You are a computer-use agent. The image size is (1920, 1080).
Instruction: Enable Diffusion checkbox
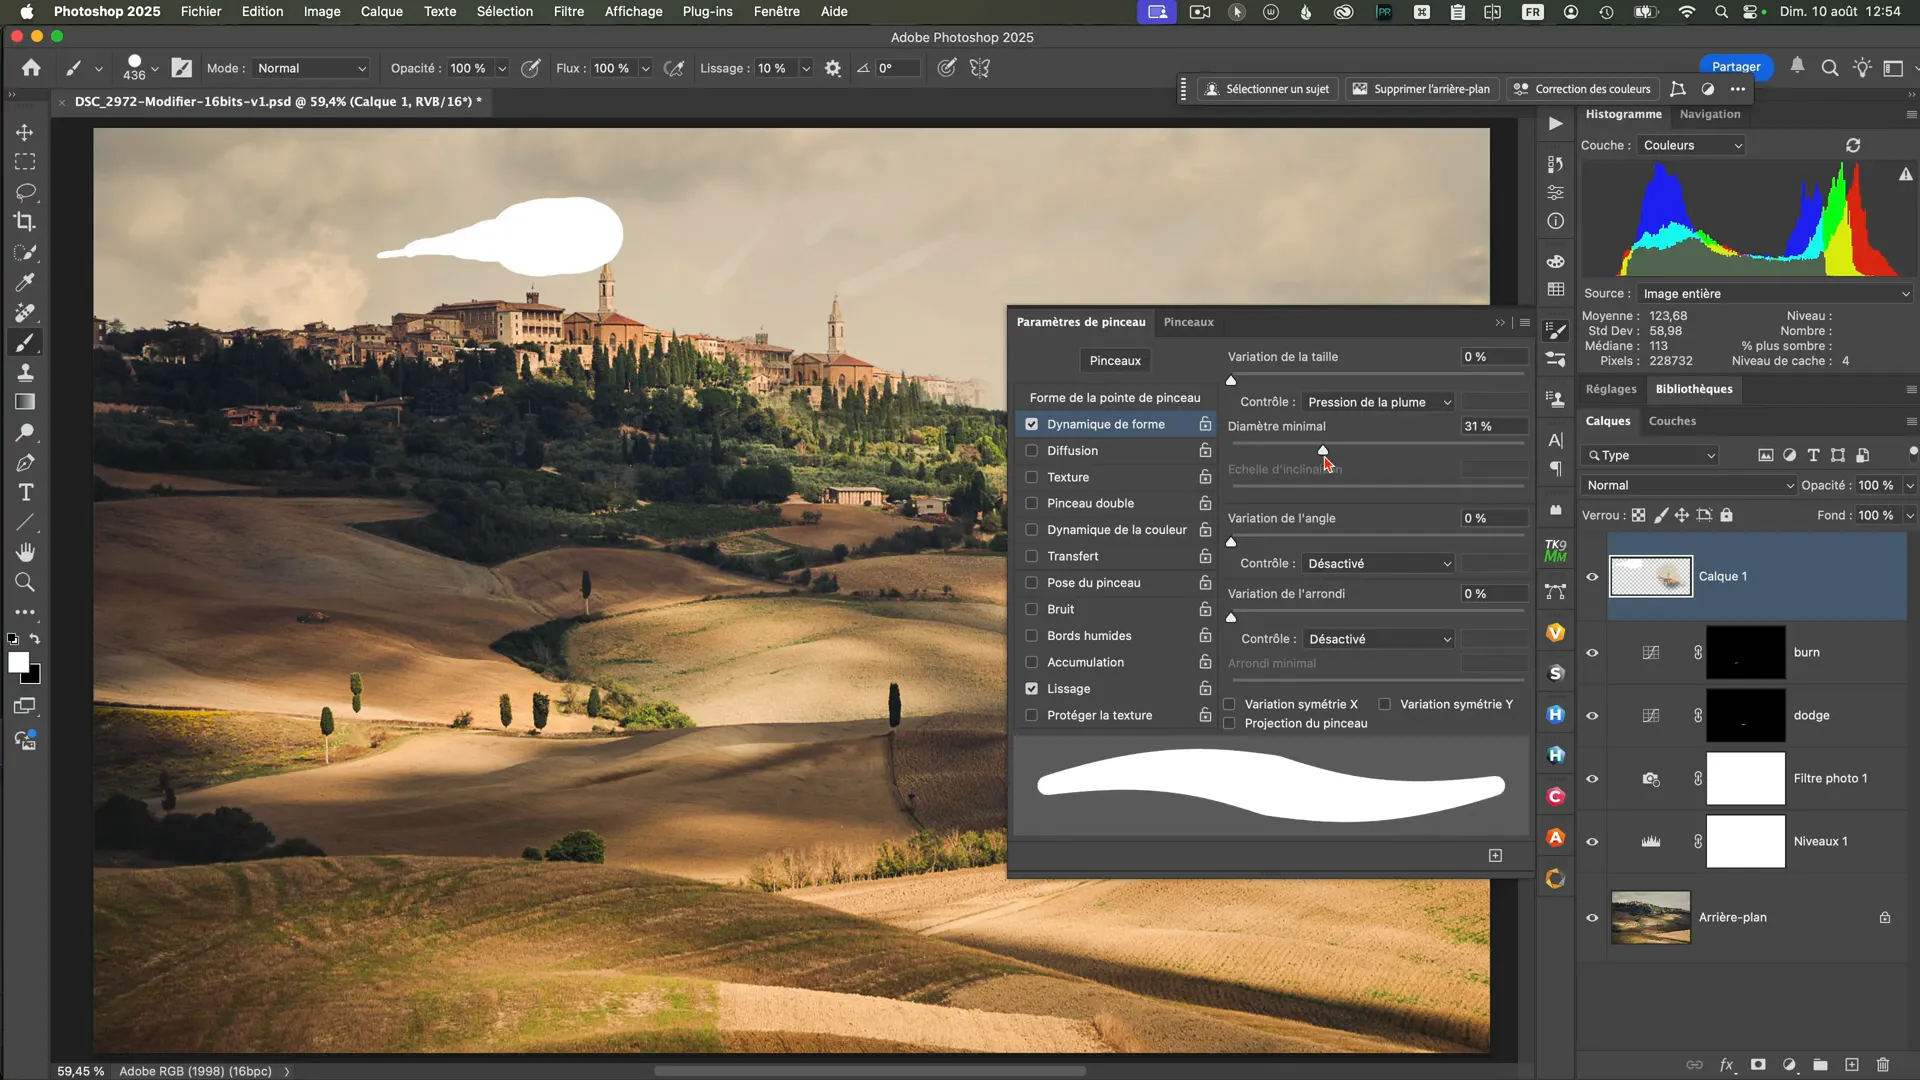(1031, 451)
